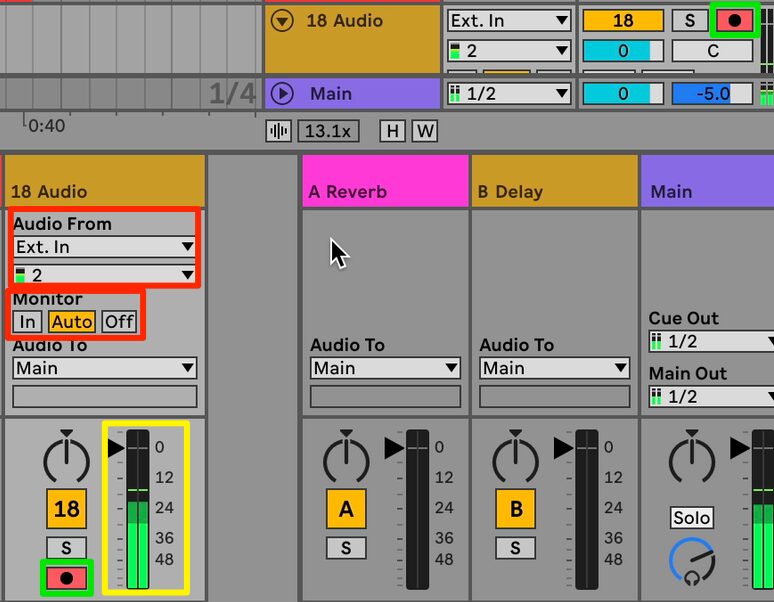
Task: Click the A Reverb pan knob
Action: click(346, 457)
